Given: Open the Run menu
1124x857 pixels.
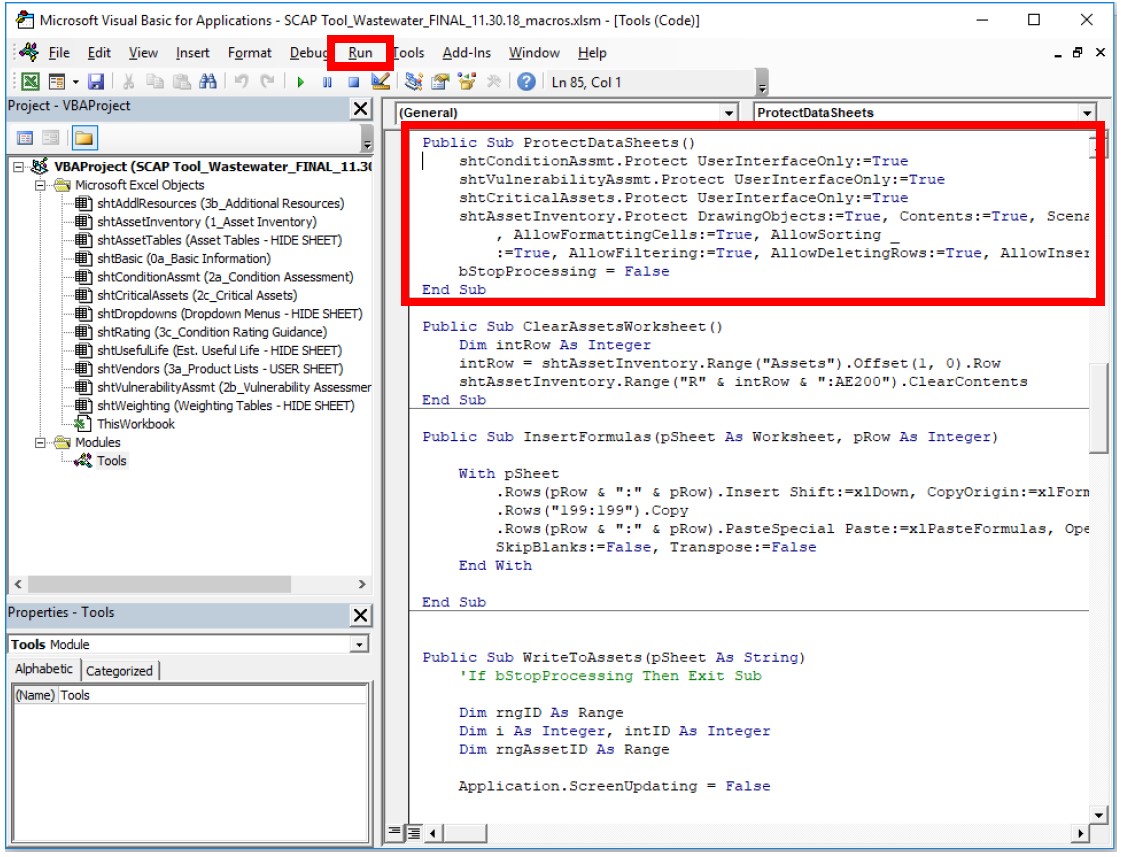Looking at the screenshot, I should [x=360, y=53].
